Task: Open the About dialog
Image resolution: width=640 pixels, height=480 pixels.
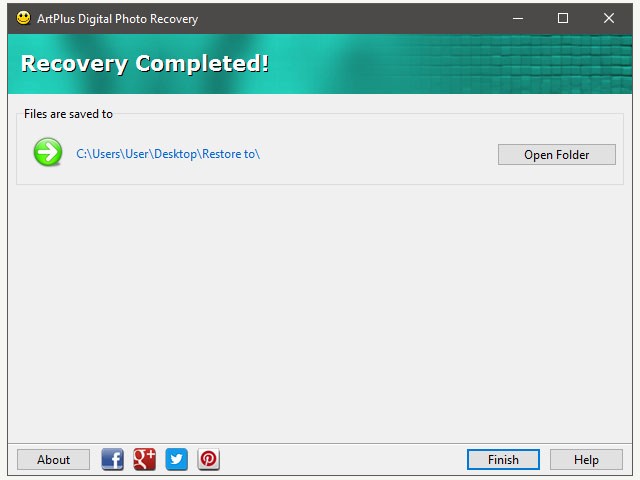Action: click(x=53, y=460)
